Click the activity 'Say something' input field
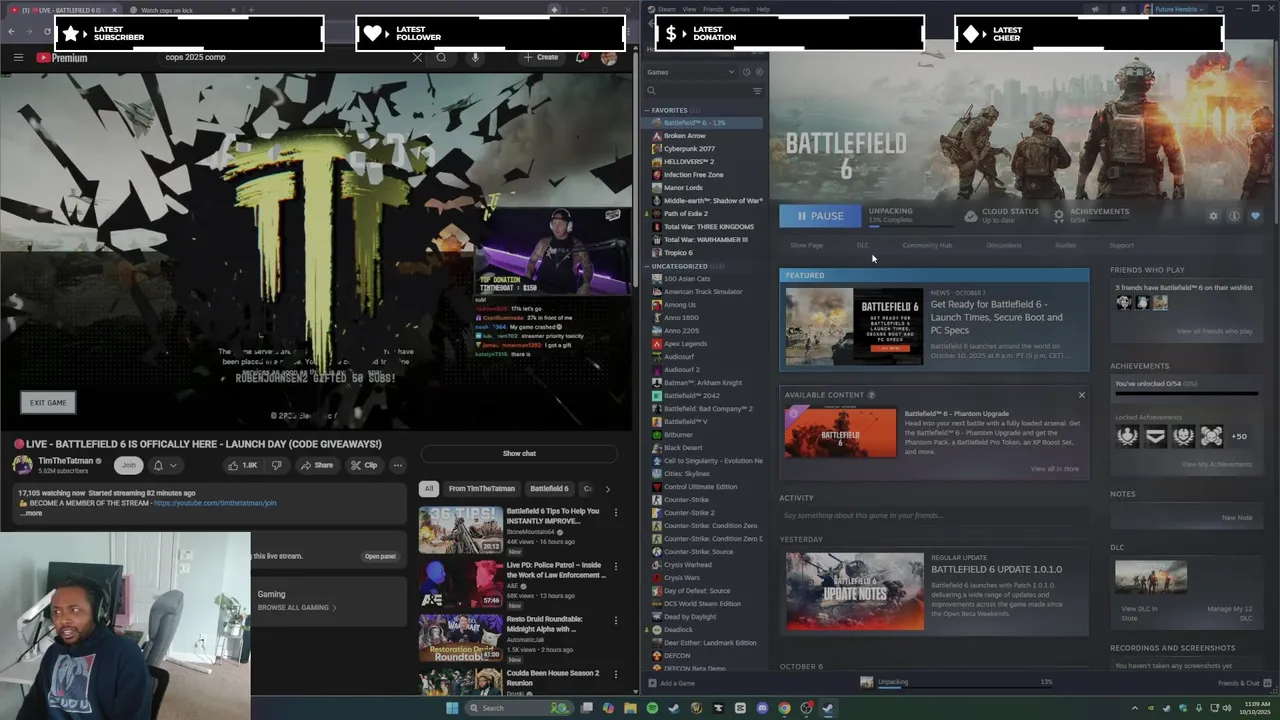Image resolution: width=1280 pixels, height=720 pixels. (934, 516)
